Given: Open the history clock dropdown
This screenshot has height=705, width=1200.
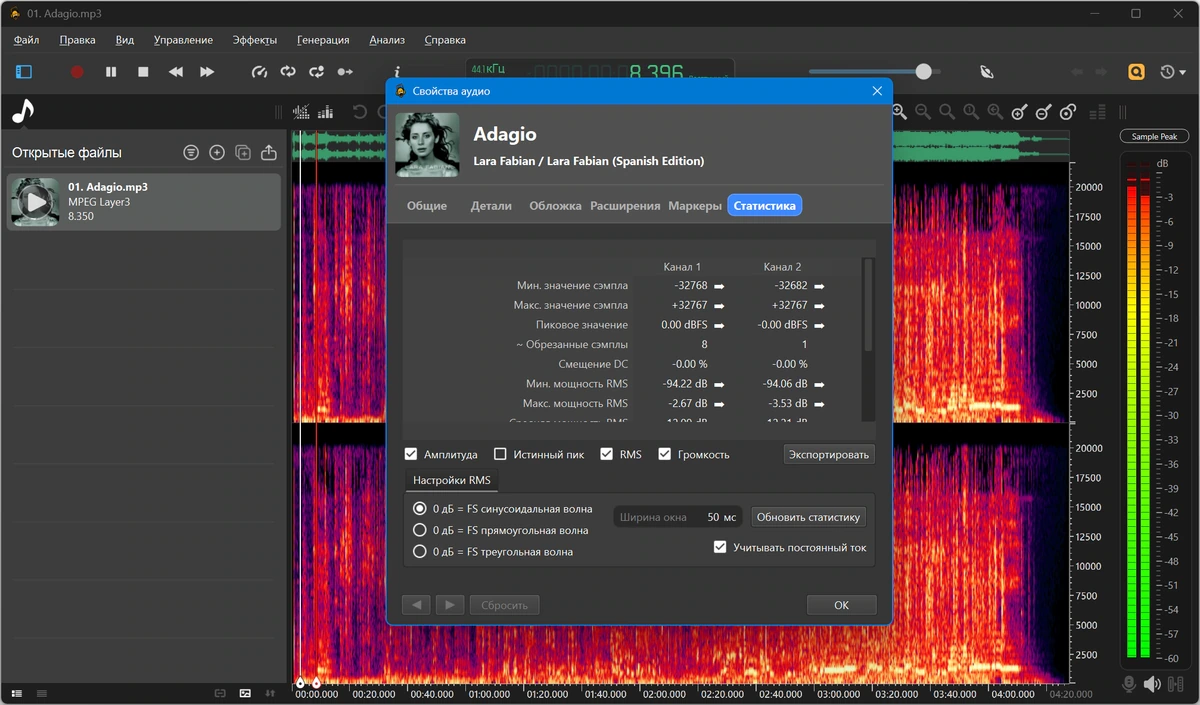Looking at the screenshot, I should pos(1172,72).
